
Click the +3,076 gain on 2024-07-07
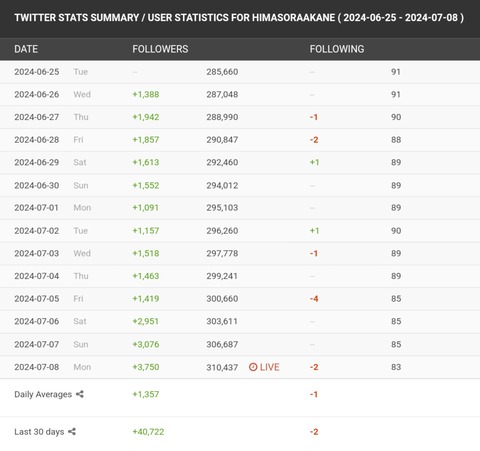coord(146,344)
